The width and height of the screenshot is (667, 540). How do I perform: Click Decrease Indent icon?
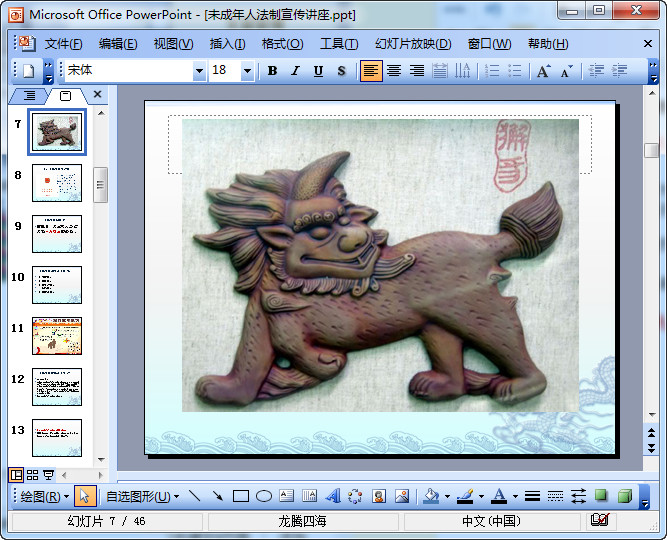pos(596,71)
